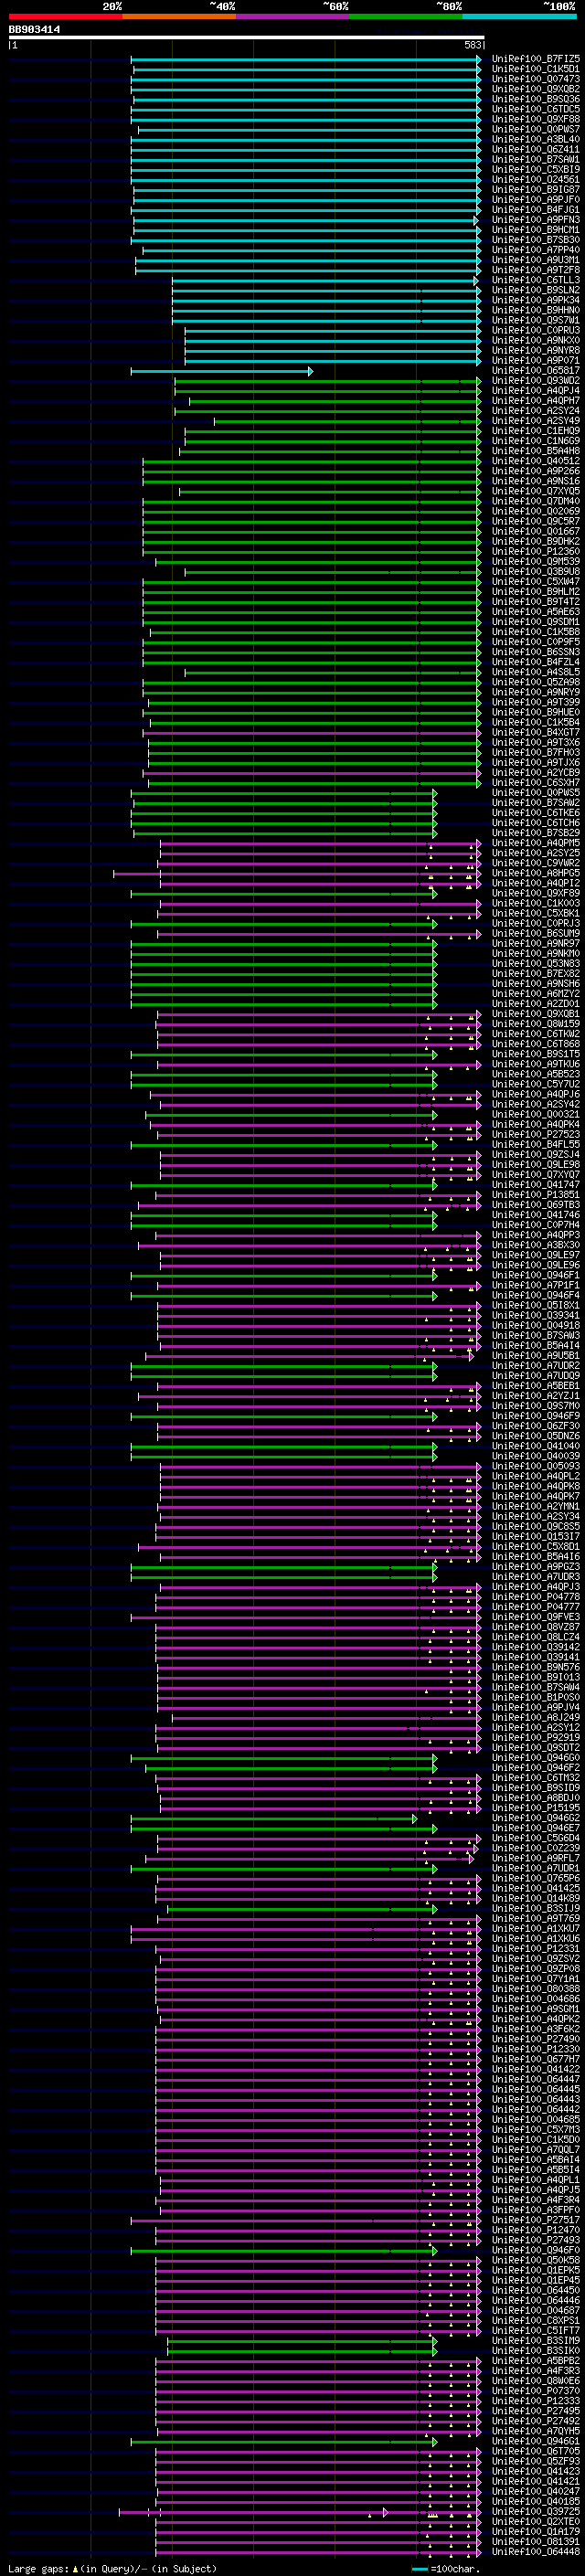Click the UniRef100_O24561 entry
585x2576 pixels.
coord(536,180)
